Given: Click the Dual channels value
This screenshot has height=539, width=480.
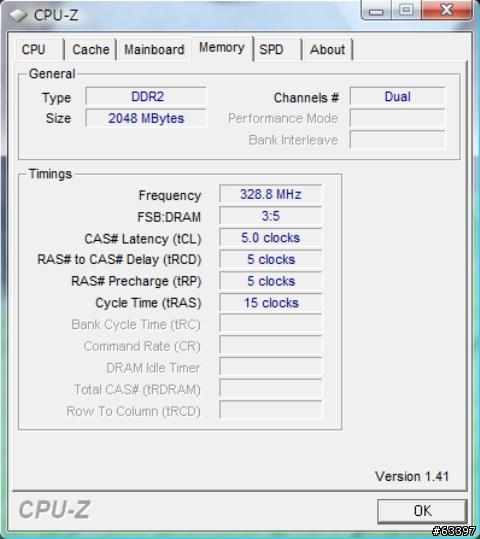Looking at the screenshot, I should pyautogui.click(x=397, y=97).
